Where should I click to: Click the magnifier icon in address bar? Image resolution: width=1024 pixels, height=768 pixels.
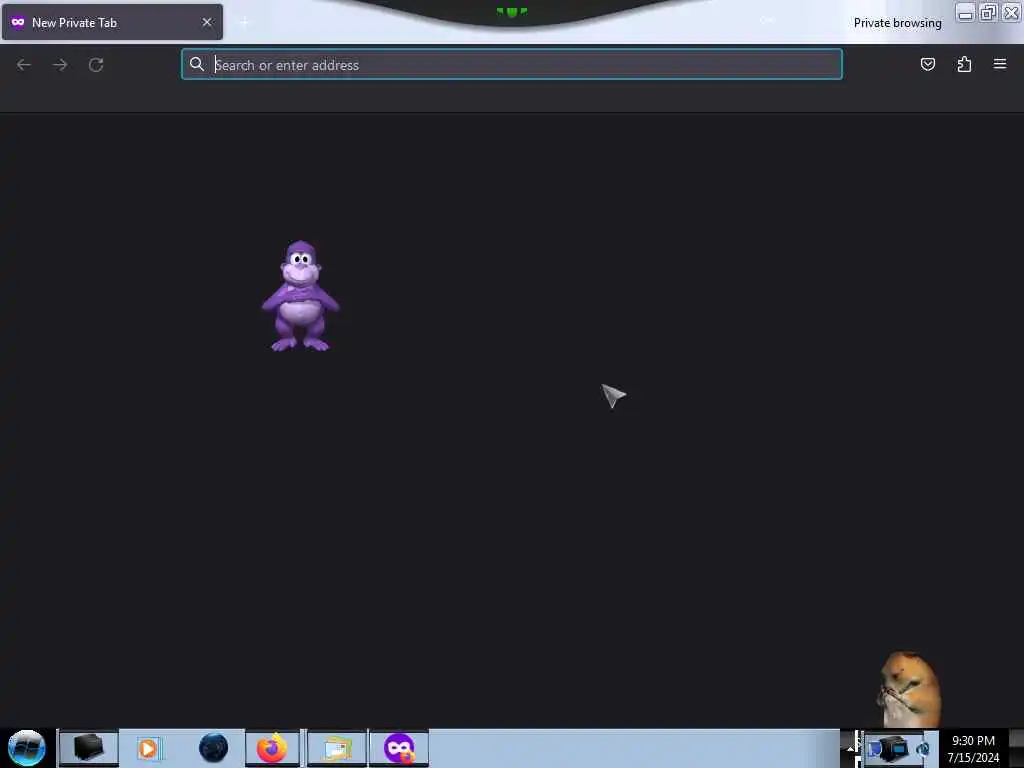coord(197,64)
